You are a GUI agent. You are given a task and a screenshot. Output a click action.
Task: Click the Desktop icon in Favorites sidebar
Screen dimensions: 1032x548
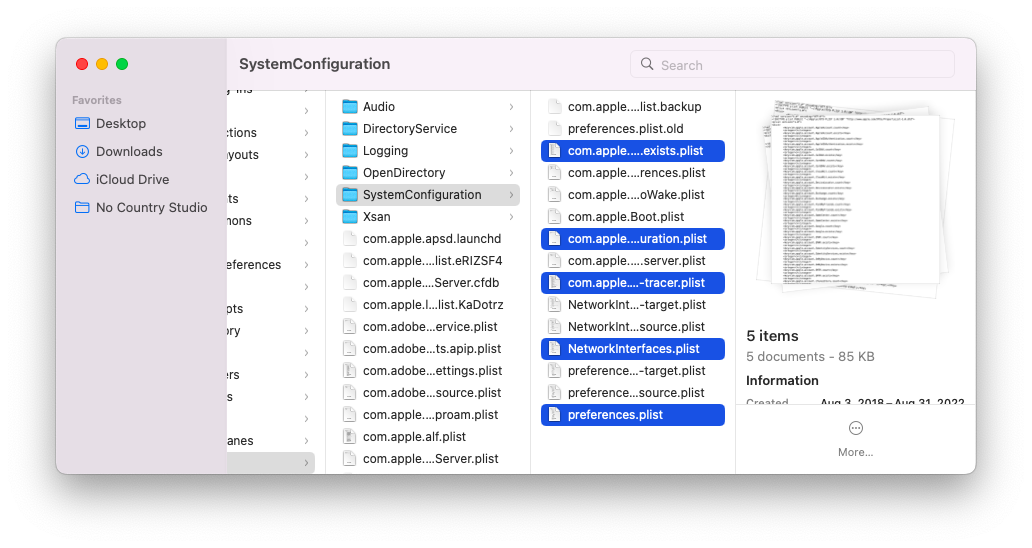pos(82,123)
